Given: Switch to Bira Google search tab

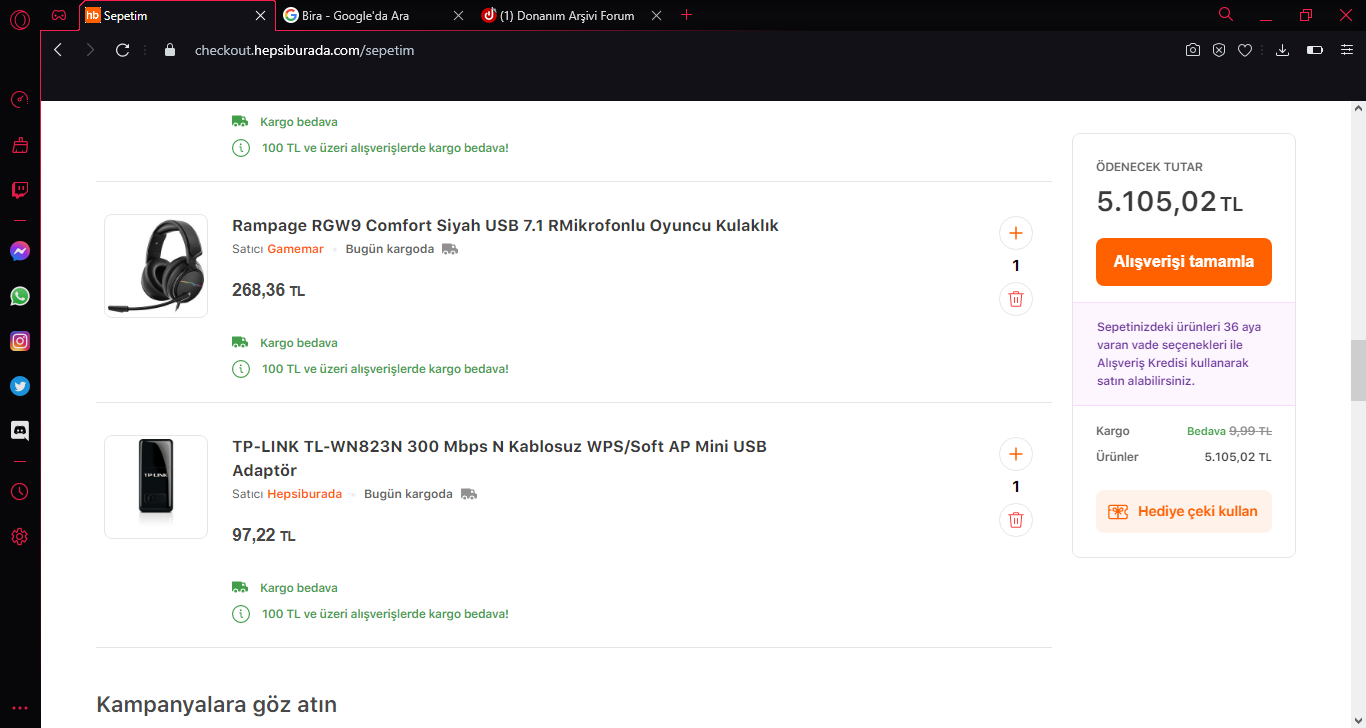Looking at the screenshot, I should (x=373, y=16).
